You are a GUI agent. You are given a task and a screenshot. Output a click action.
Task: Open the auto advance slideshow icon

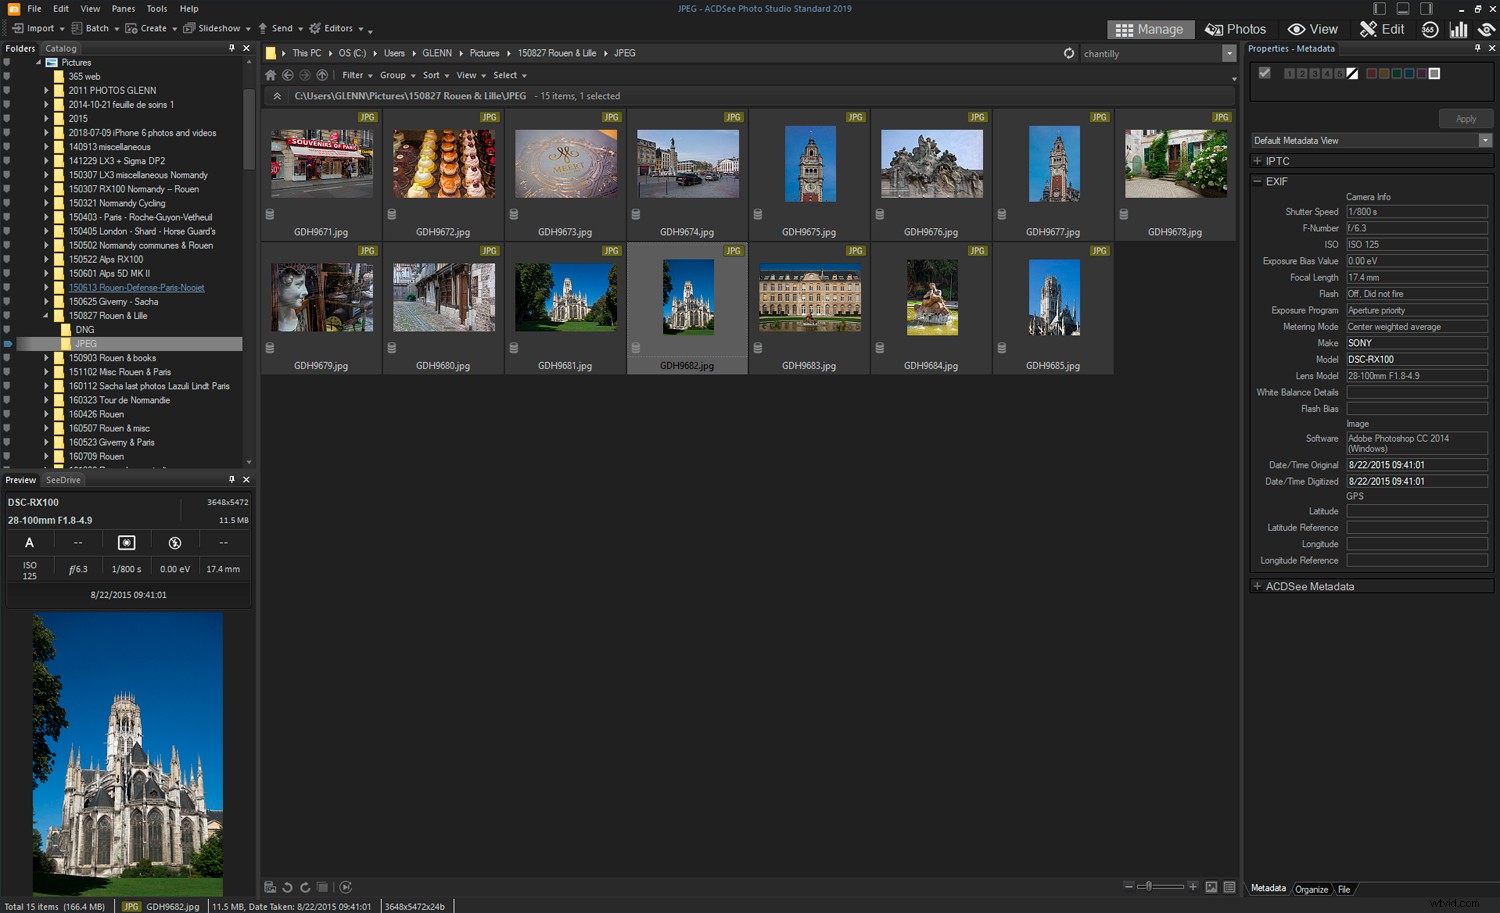[x=345, y=887]
